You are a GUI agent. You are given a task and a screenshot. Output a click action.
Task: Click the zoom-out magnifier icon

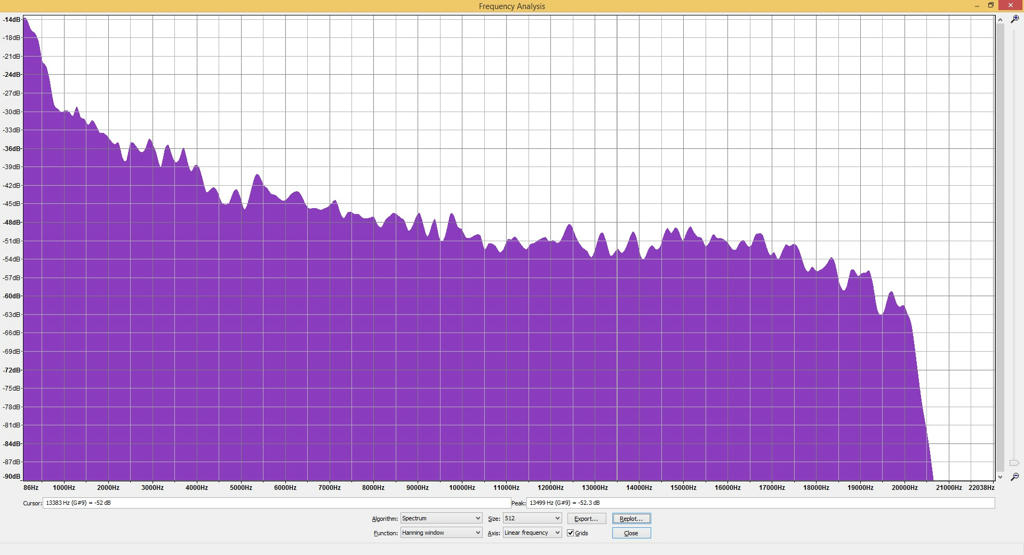(1015, 477)
